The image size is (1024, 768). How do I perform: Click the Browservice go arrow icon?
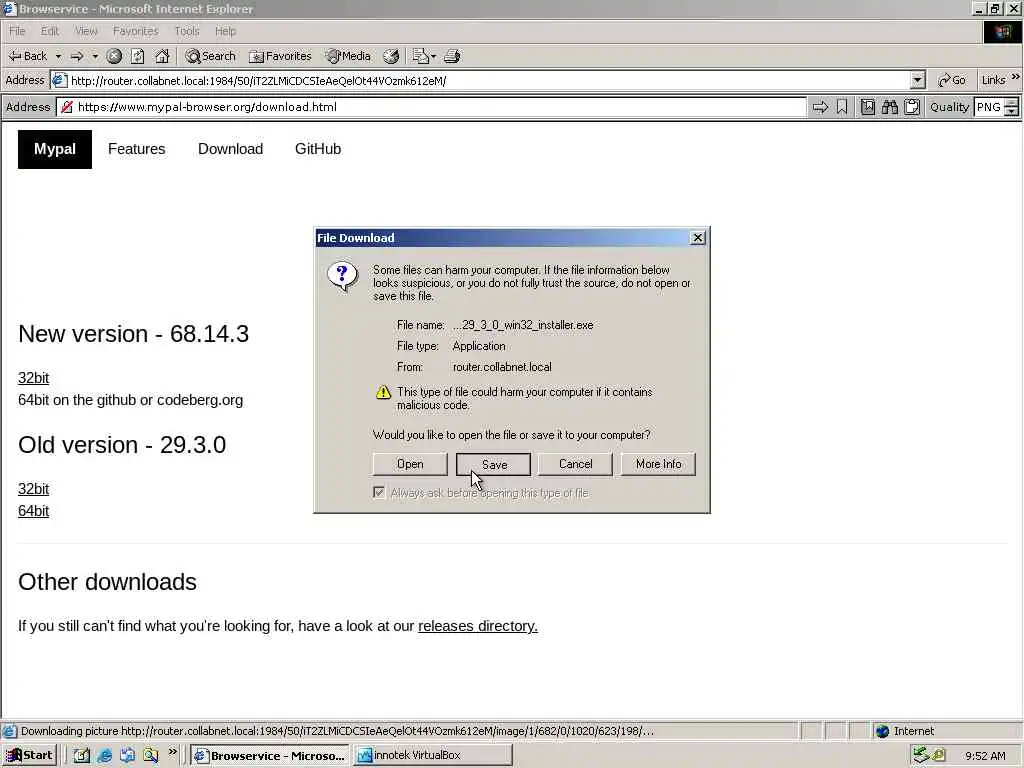(820, 107)
